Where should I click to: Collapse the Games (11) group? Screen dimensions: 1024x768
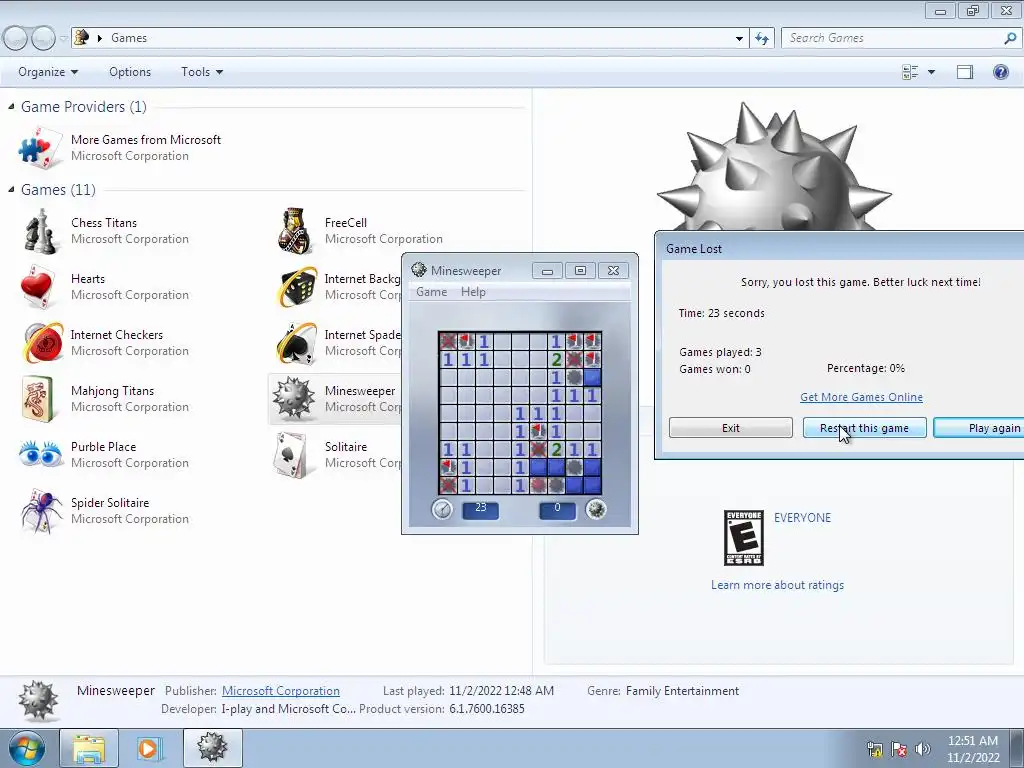coord(11,189)
